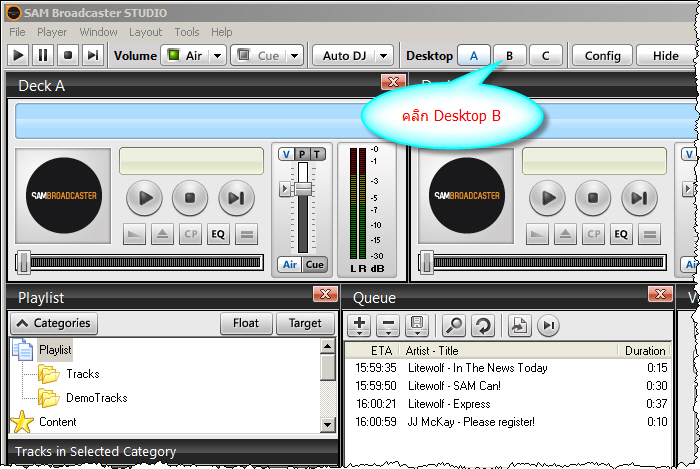Toggle the Air volume button
700x469 pixels.
[185, 55]
